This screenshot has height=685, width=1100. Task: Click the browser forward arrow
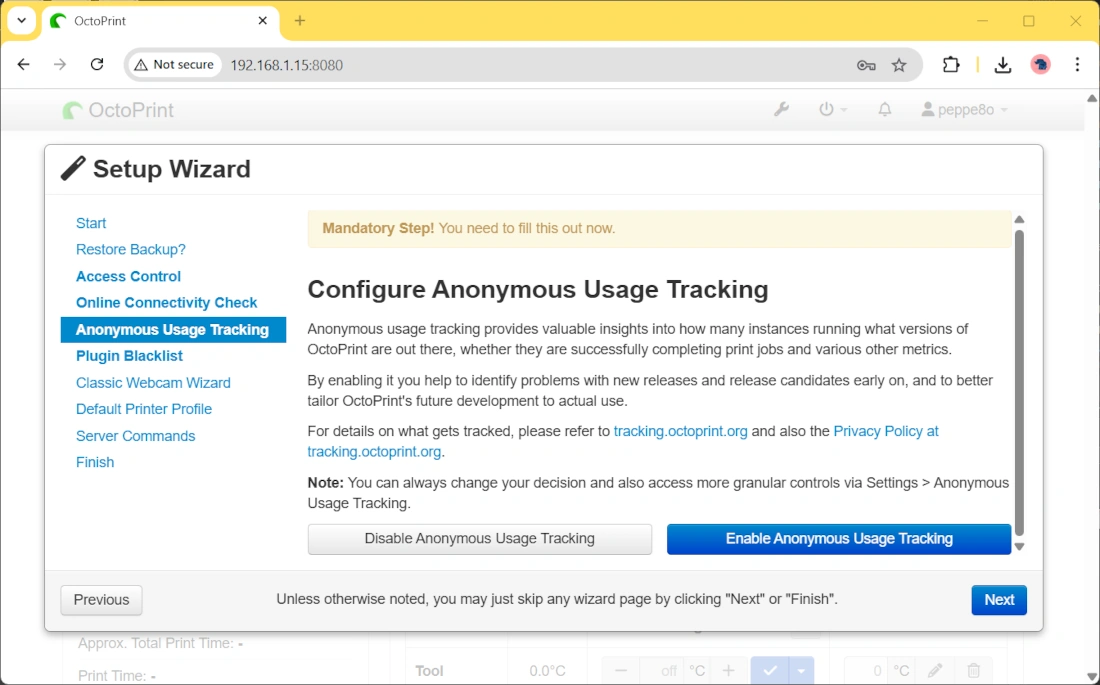(60, 65)
